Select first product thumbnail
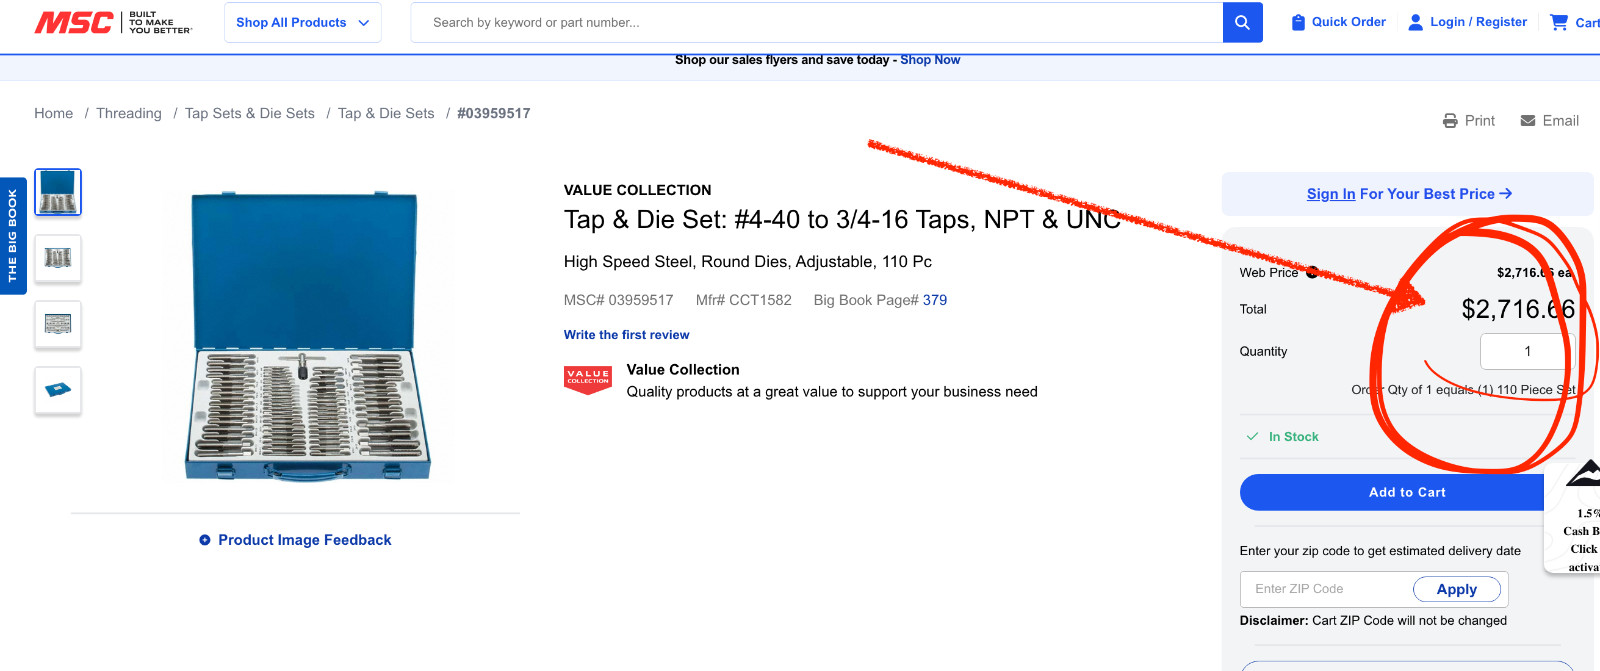Image resolution: width=1600 pixels, height=671 pixels. click(58, 192)
